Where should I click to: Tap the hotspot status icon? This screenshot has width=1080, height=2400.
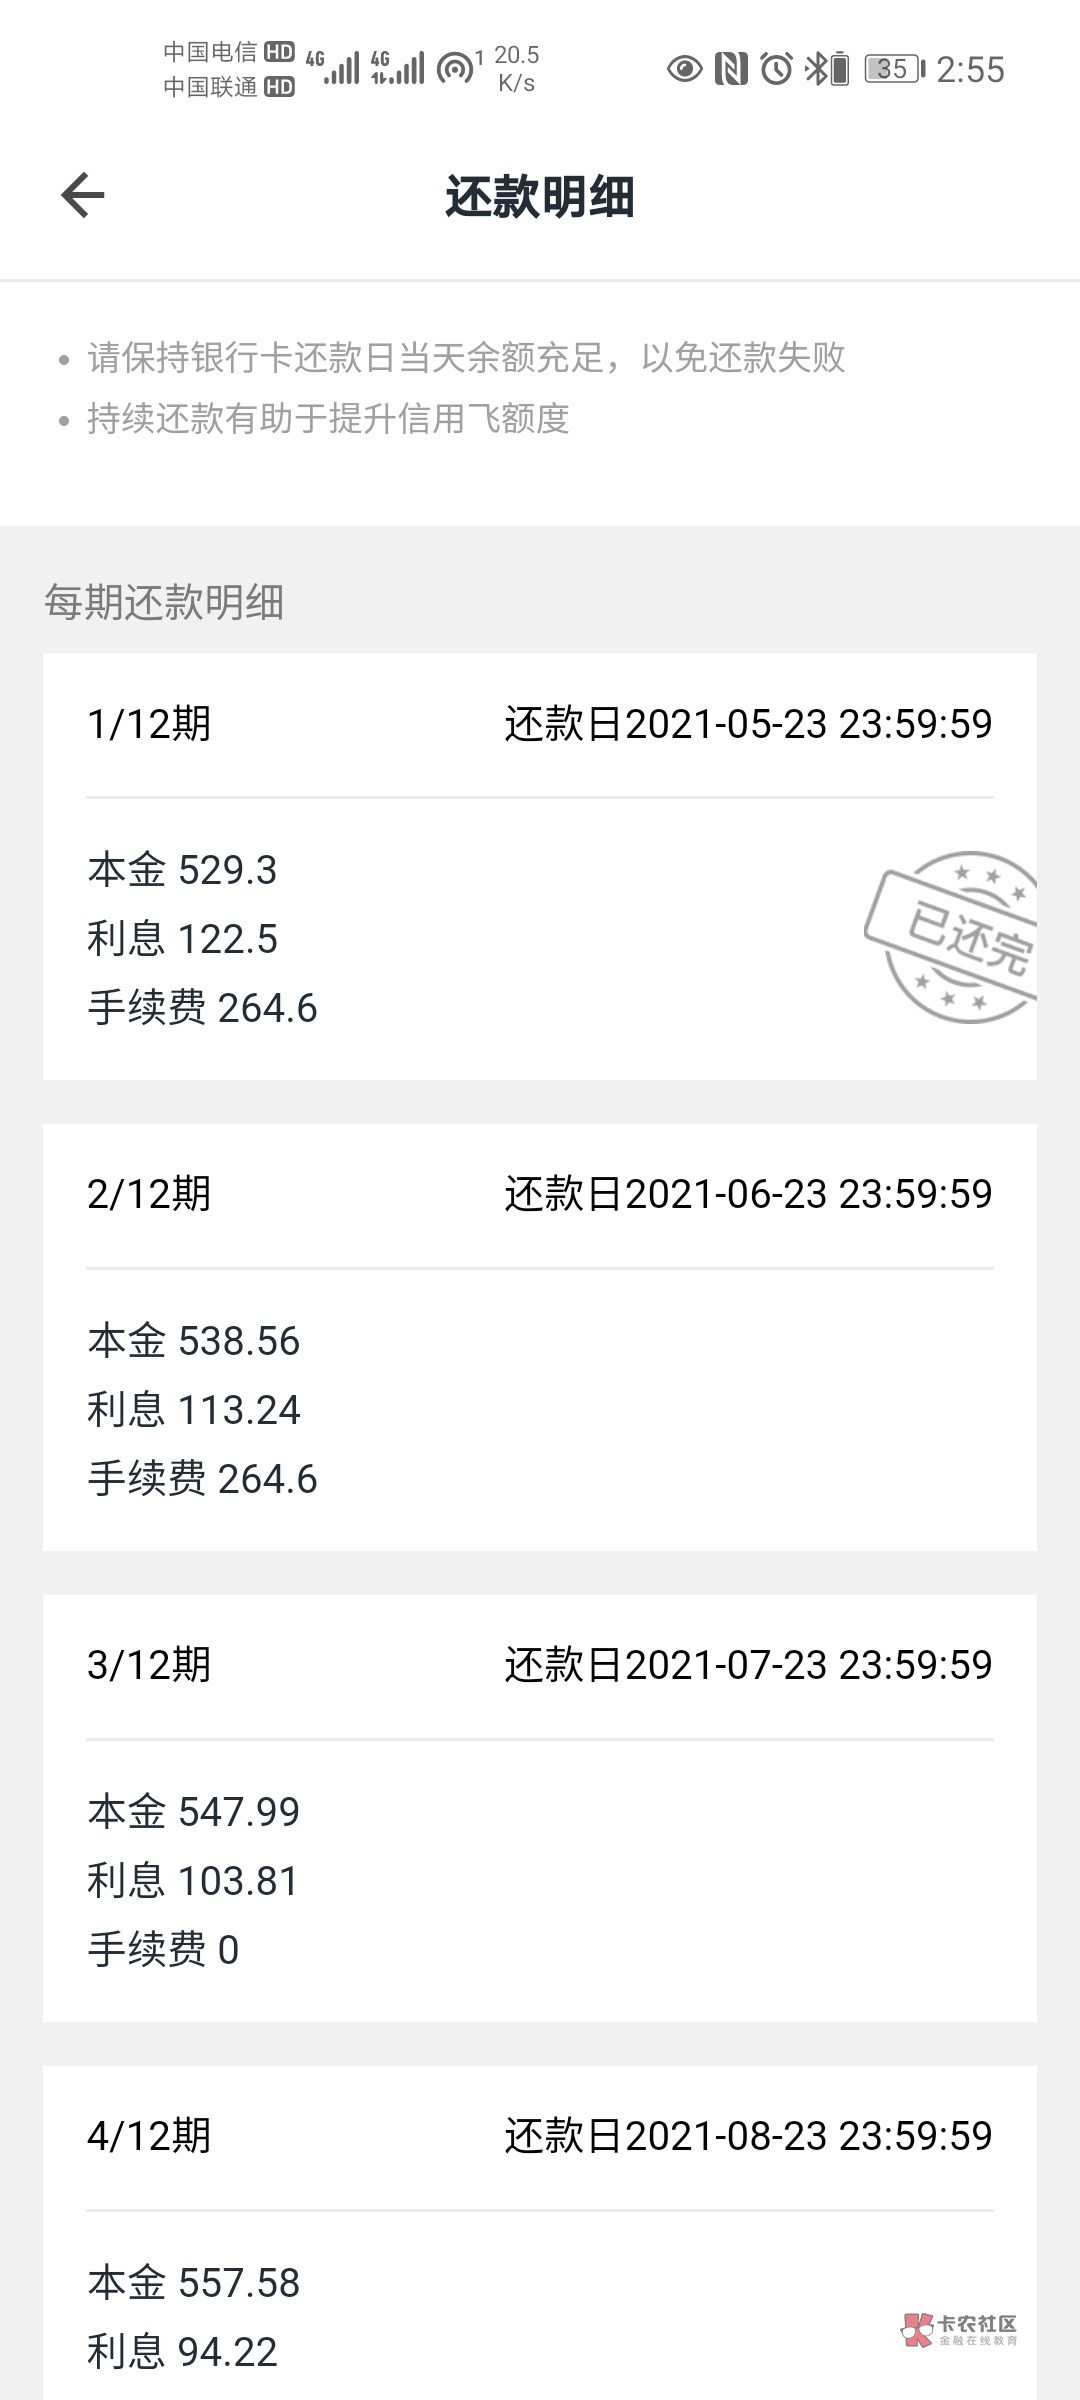coord(456,69)
